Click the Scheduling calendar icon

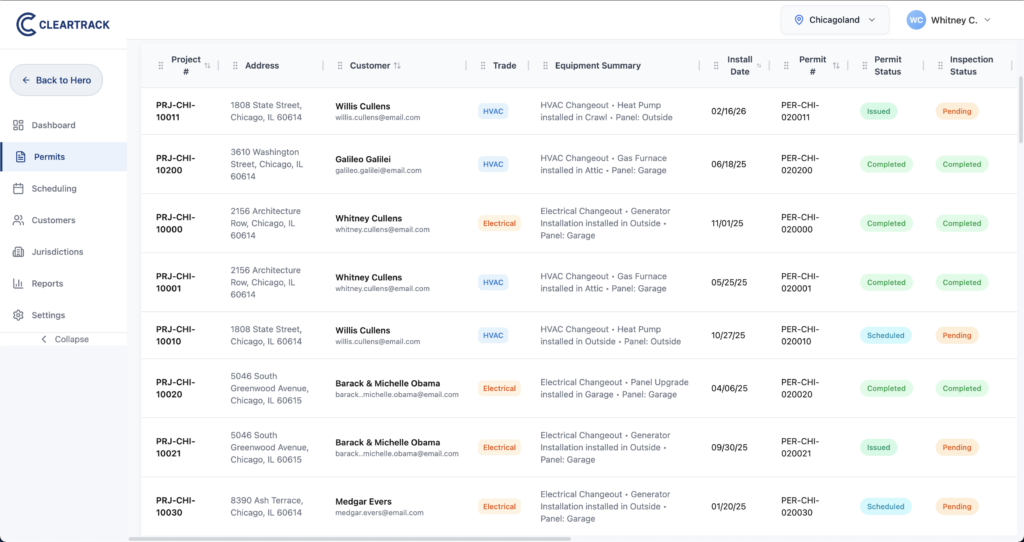(18, 188)
